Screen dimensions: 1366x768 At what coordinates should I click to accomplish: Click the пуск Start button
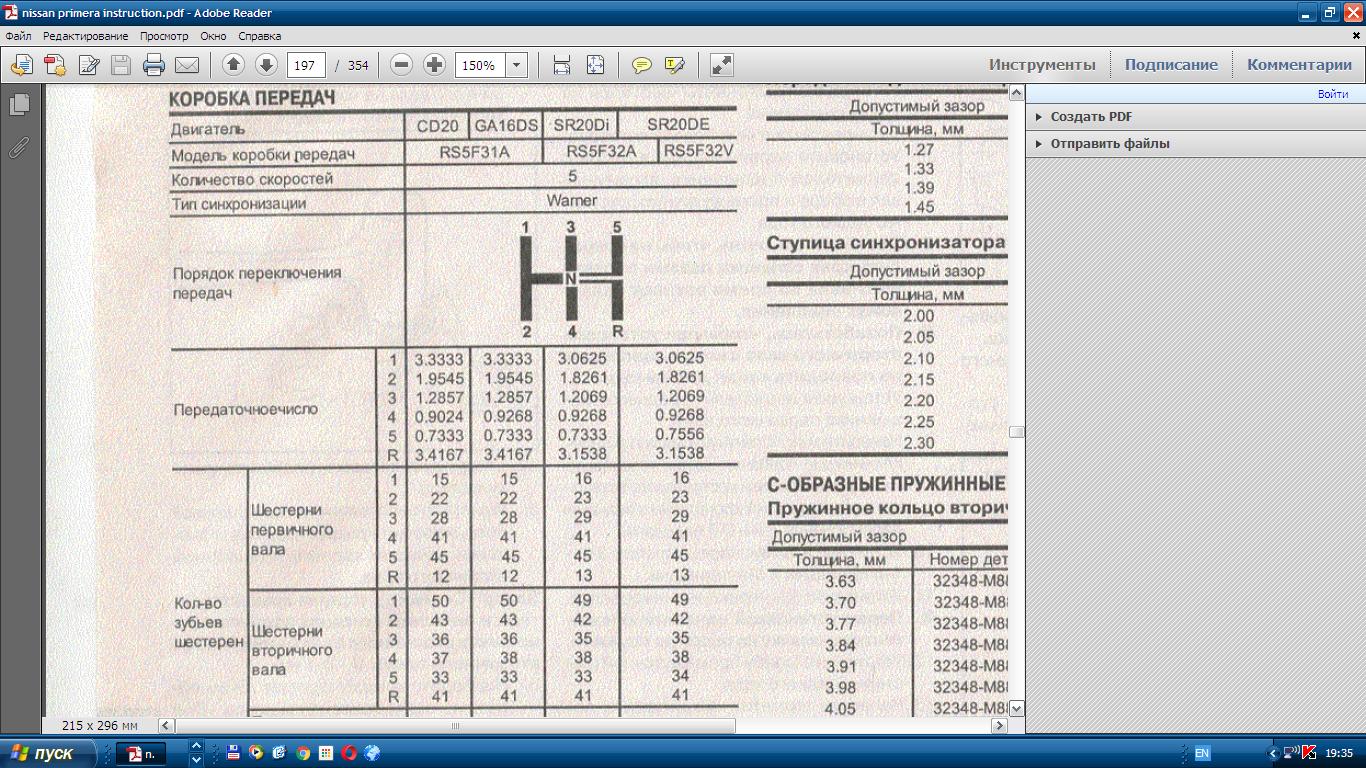[48, 753]
